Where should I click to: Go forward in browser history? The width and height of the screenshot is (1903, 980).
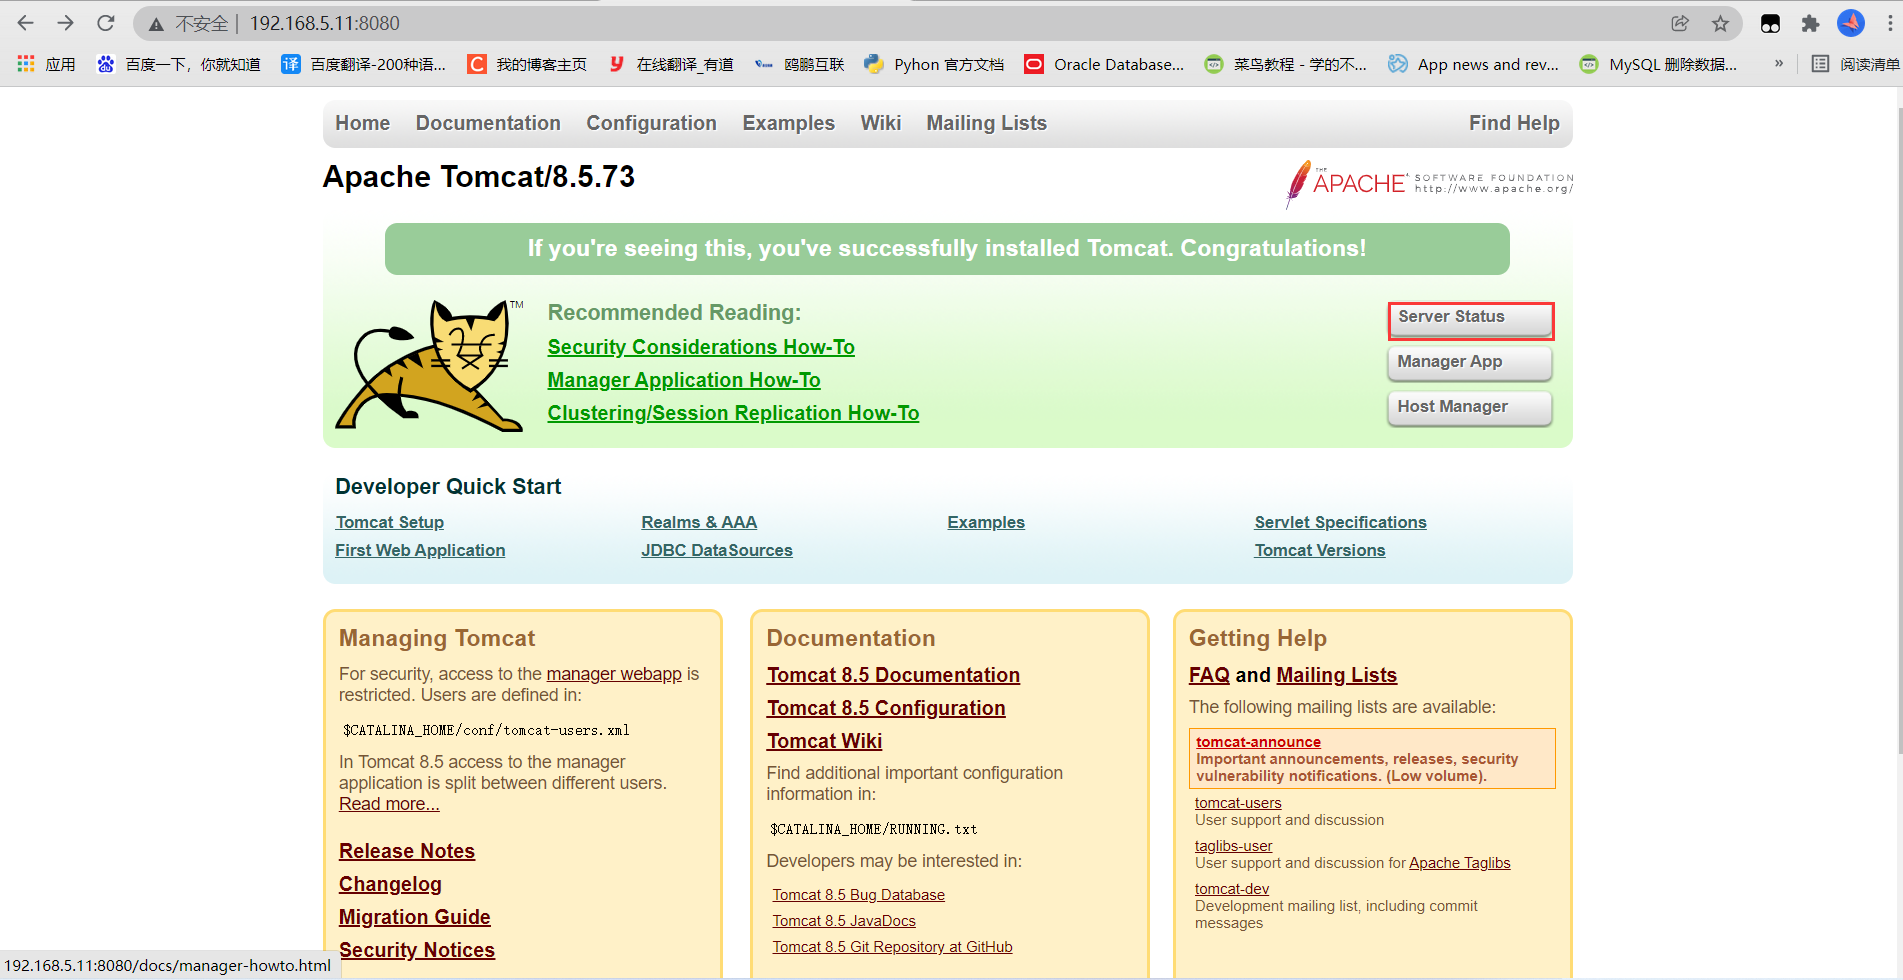pos(66,23)
